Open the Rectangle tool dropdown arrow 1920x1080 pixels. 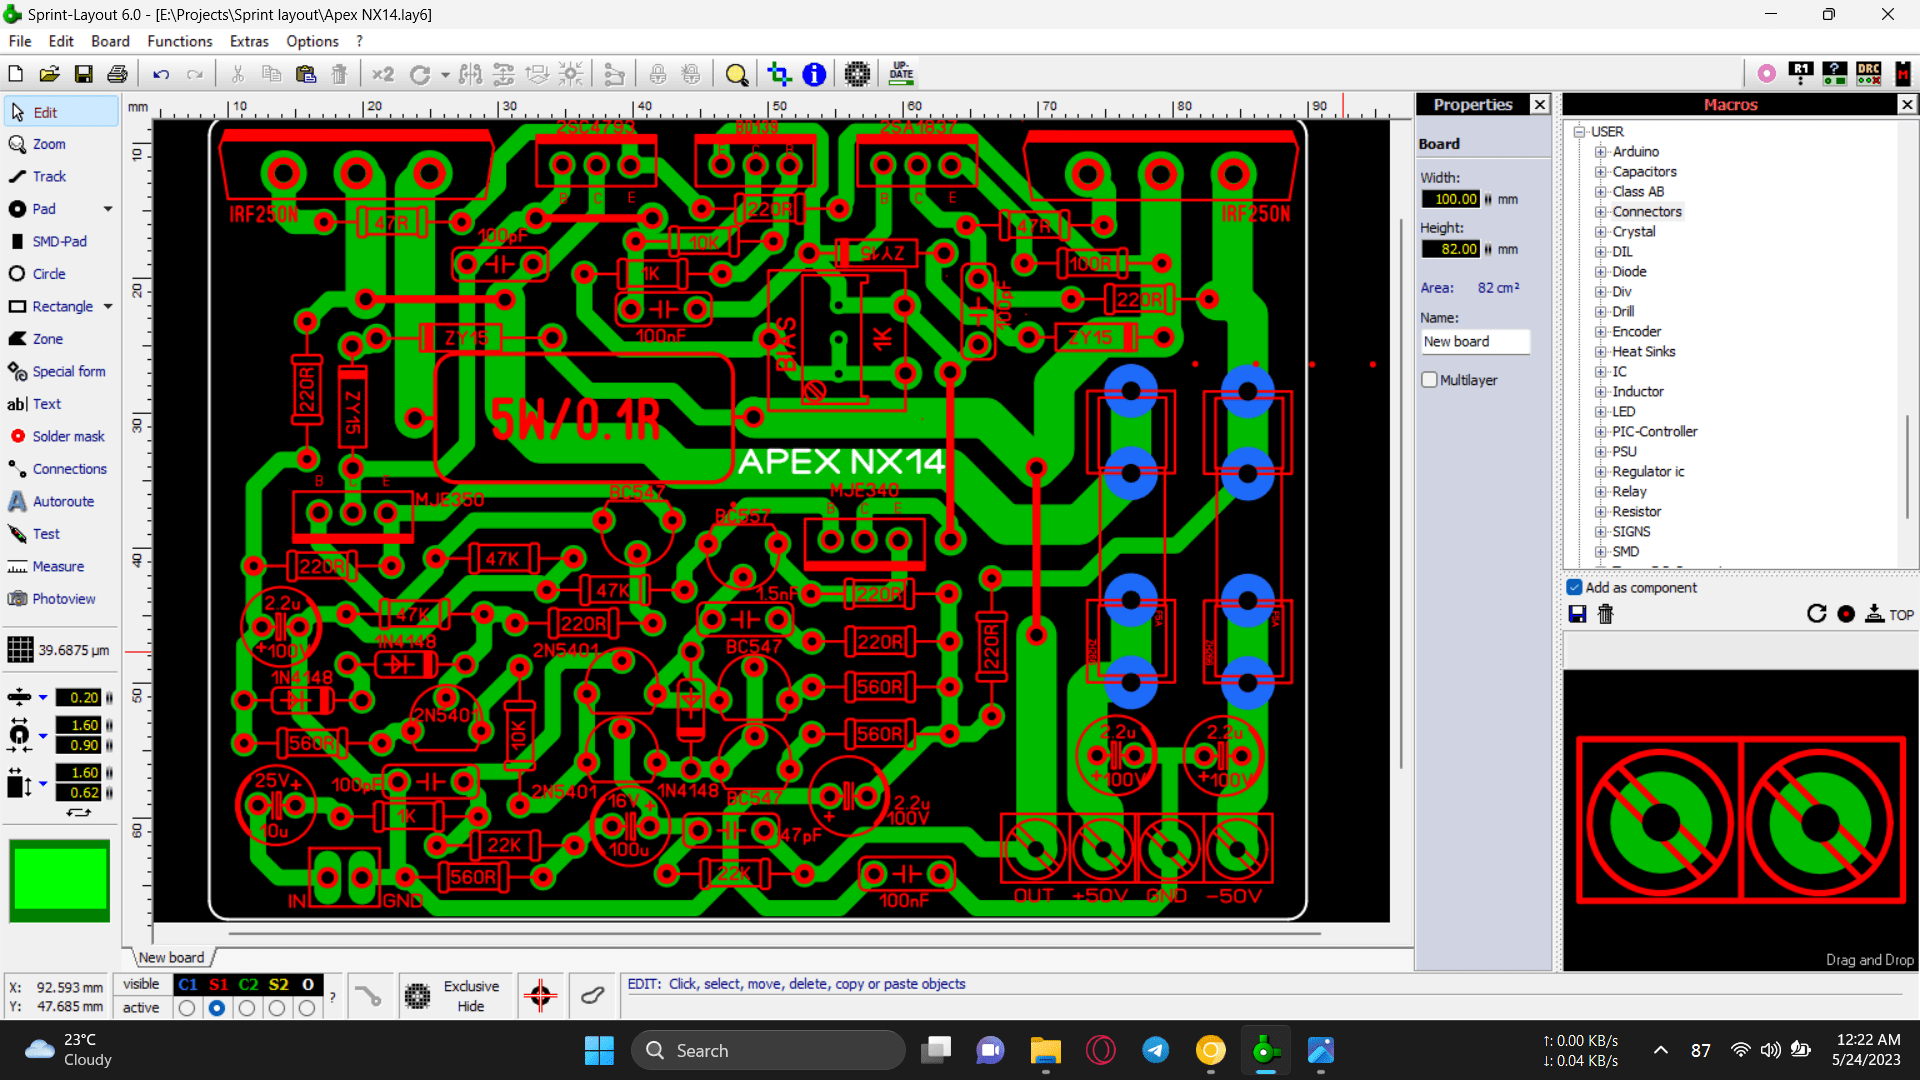107,307
